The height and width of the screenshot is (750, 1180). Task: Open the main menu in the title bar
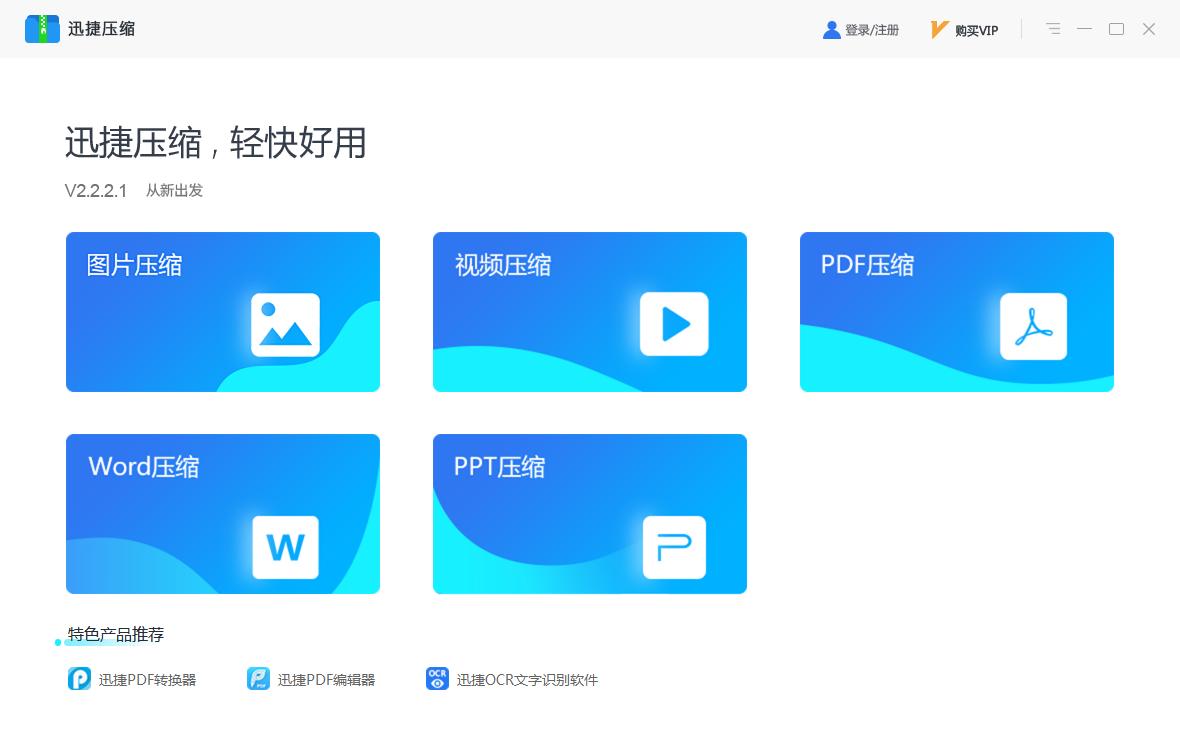1052,29
